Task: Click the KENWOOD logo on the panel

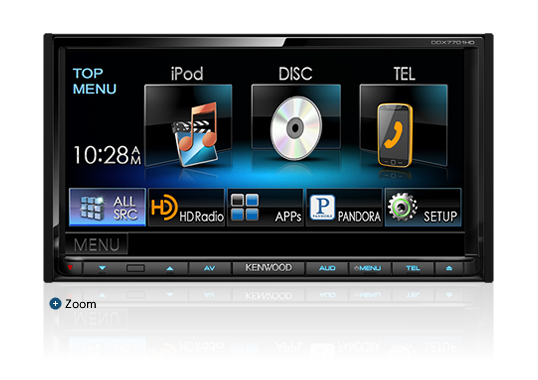Action: point(268,268)
